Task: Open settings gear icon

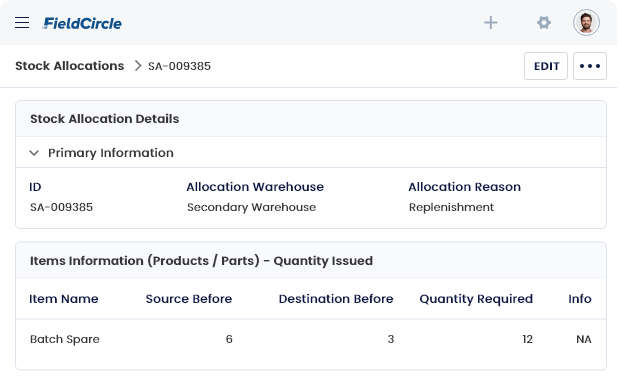Action: coord(544,22)
